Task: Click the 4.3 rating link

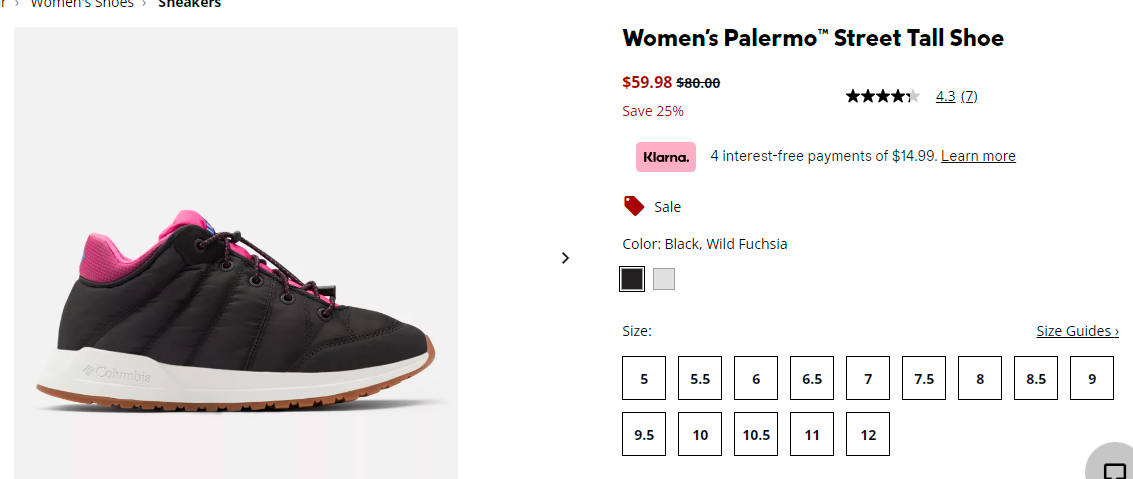Action: tap(945, 96)
